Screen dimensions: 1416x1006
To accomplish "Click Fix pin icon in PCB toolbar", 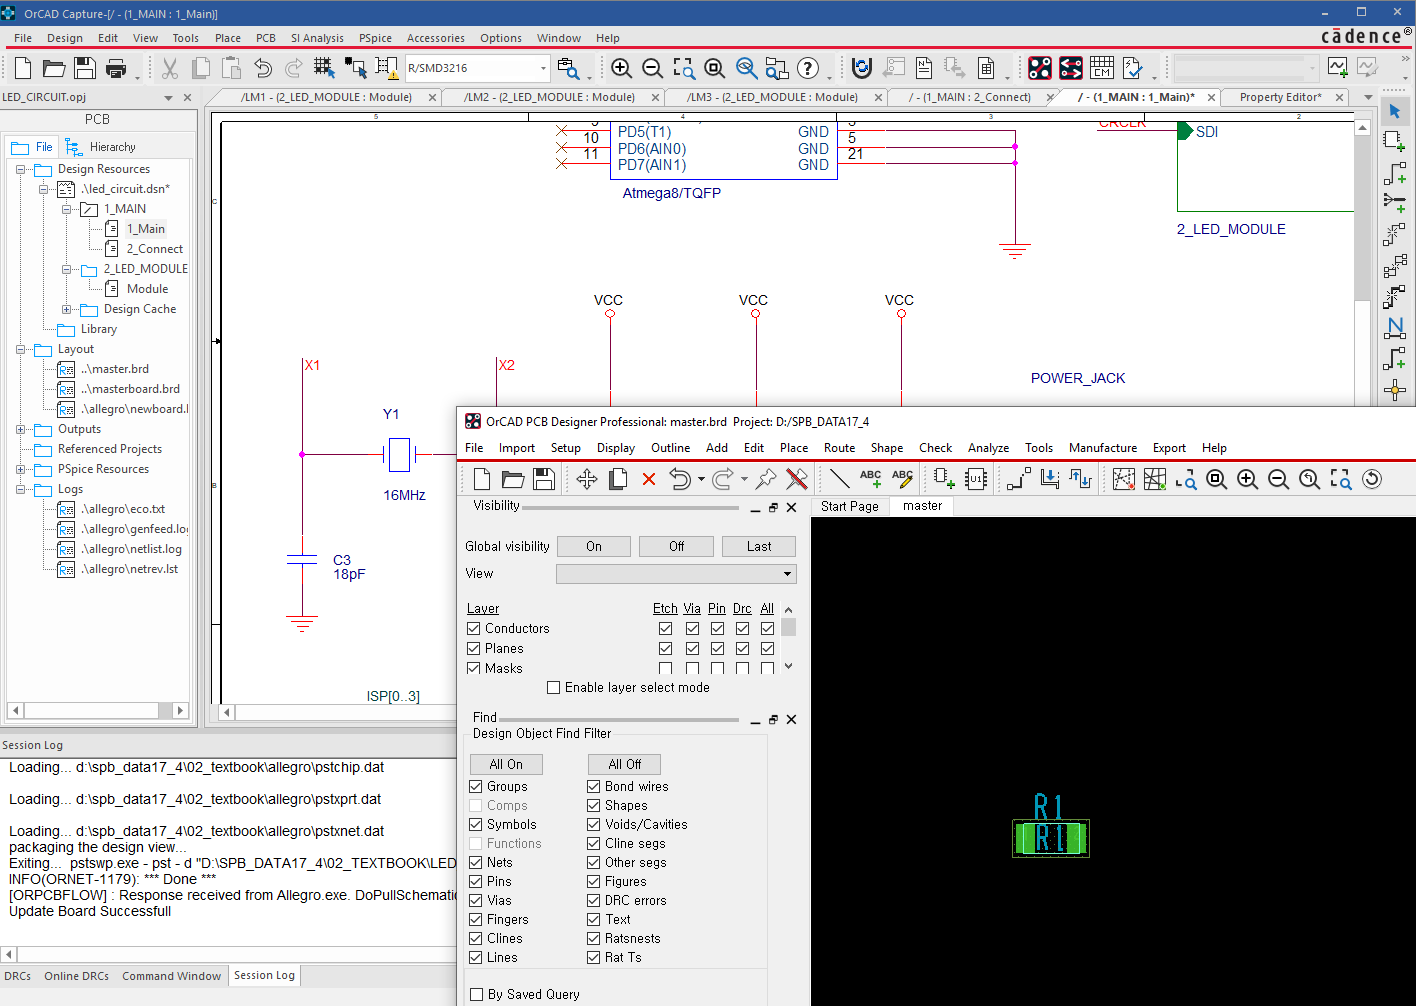I will 766,479.
